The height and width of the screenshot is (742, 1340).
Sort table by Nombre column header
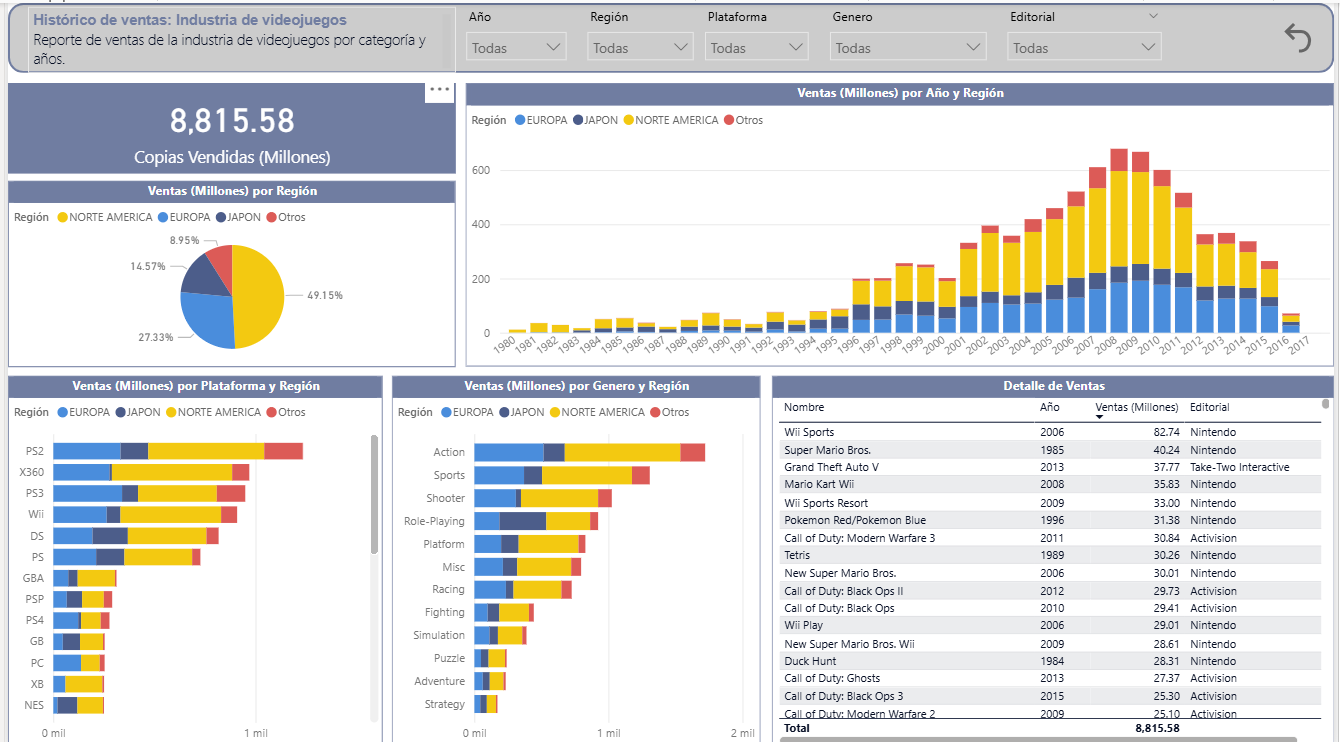click(804, 407)
